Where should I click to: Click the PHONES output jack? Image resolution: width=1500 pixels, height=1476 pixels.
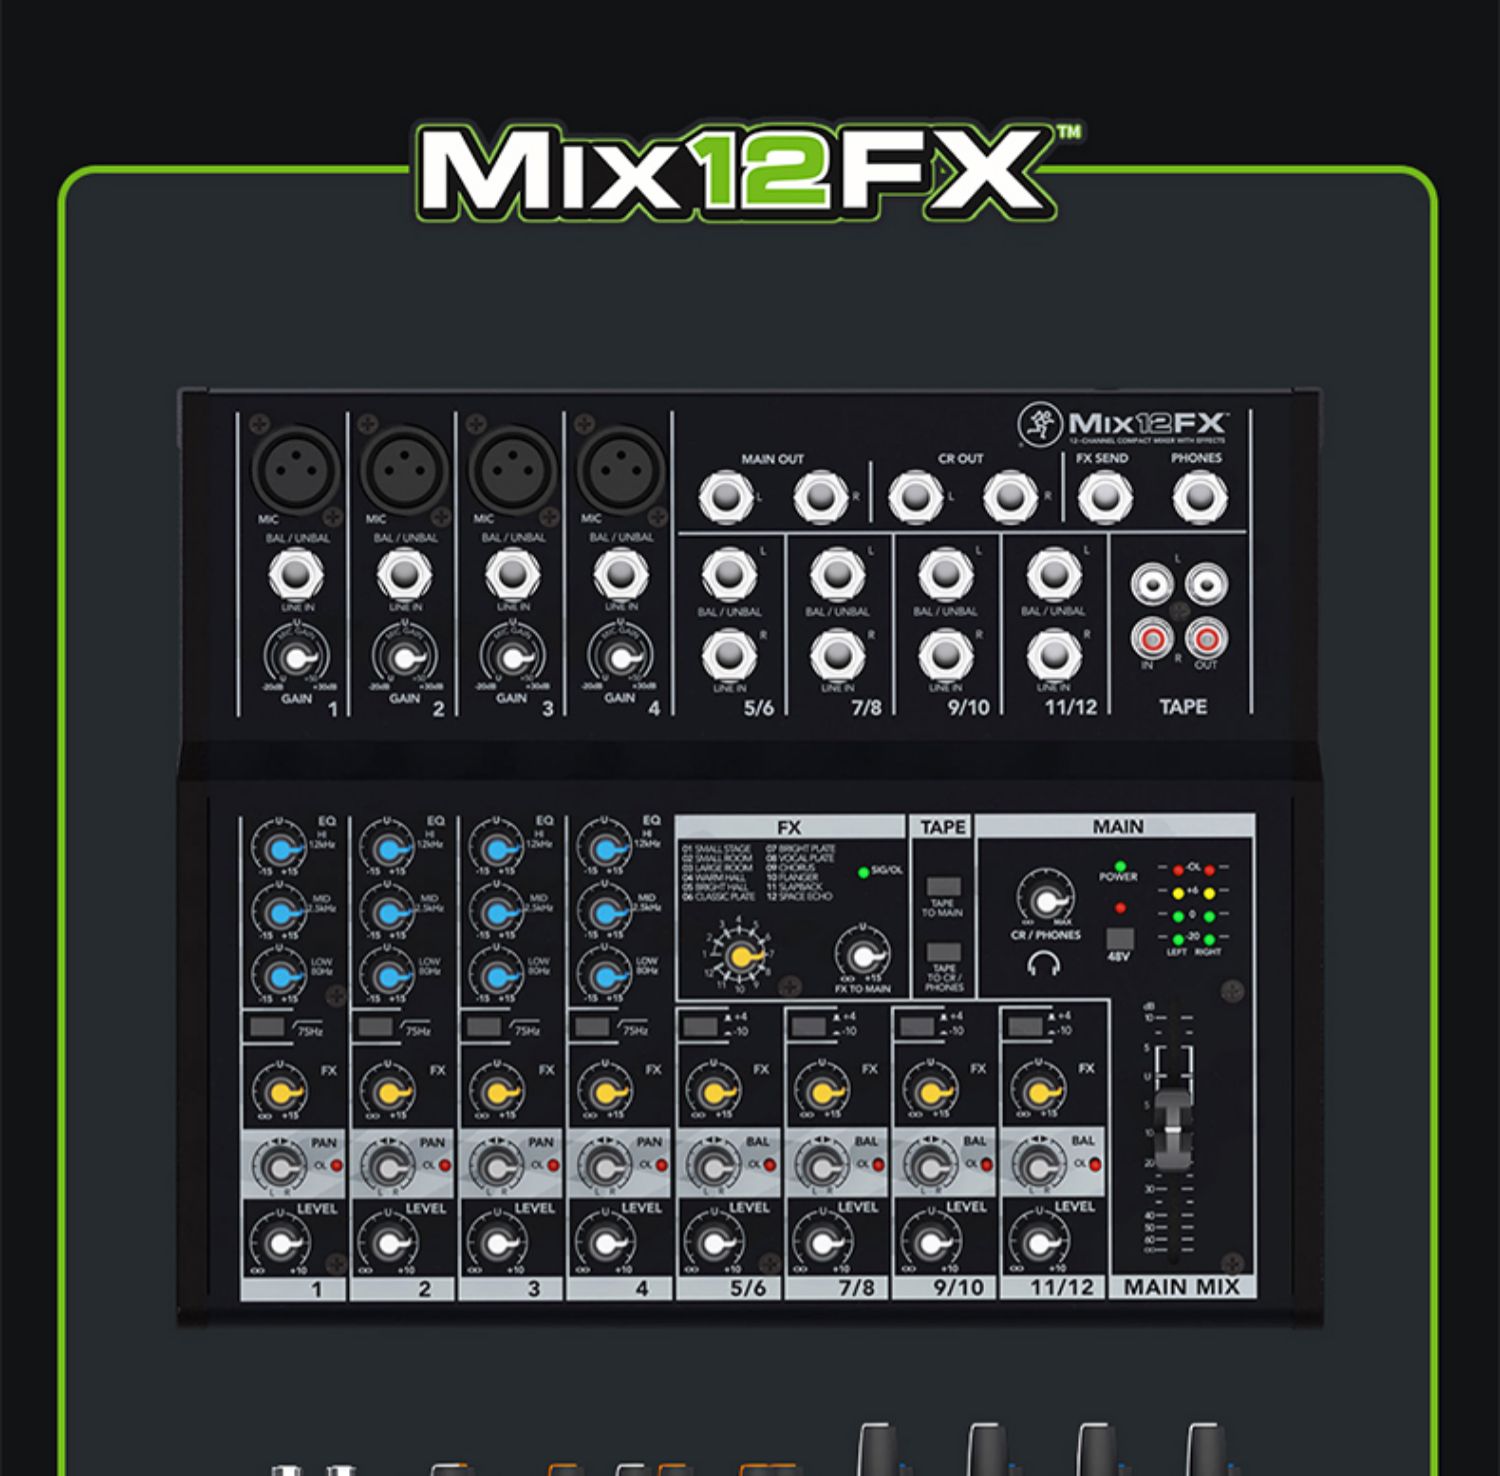[x=1199, y=497]
